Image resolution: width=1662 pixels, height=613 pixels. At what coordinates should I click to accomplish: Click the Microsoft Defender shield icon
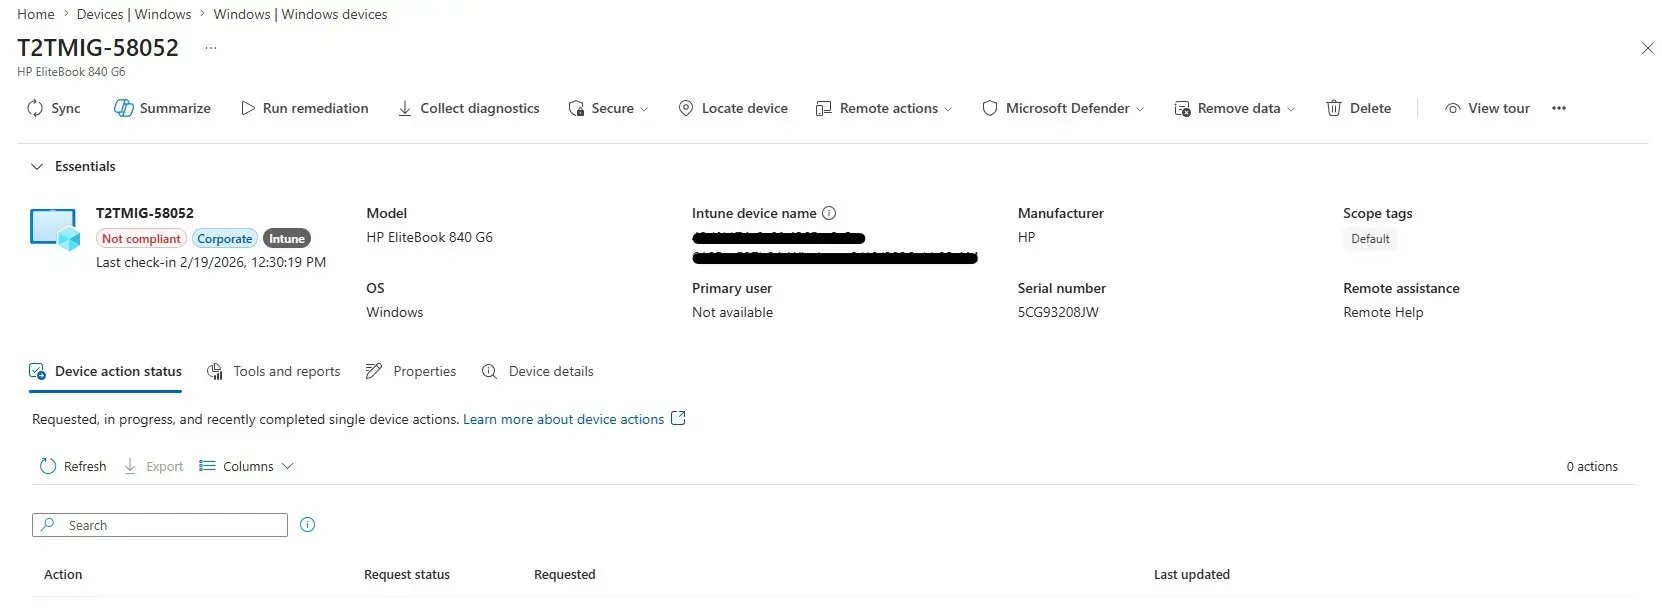[x=989, y=108]
